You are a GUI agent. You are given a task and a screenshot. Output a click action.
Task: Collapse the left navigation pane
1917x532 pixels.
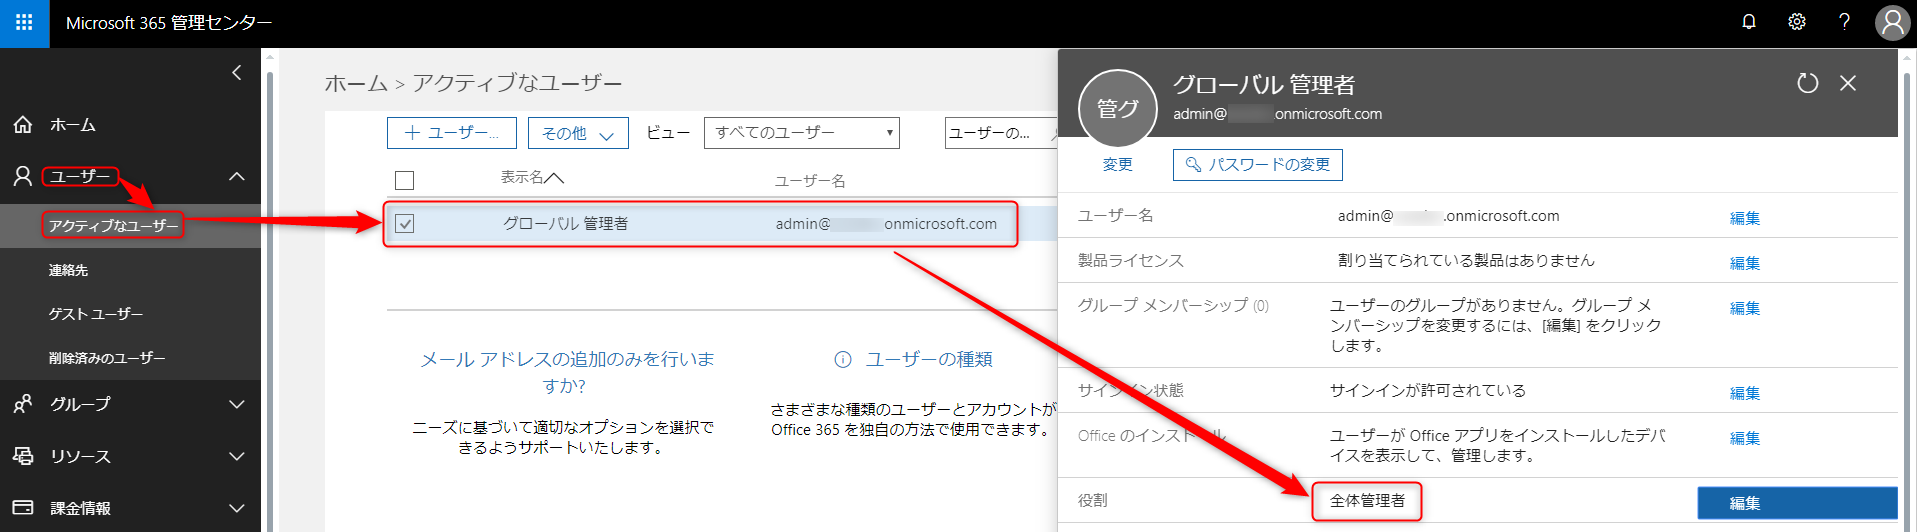[236, 73]
